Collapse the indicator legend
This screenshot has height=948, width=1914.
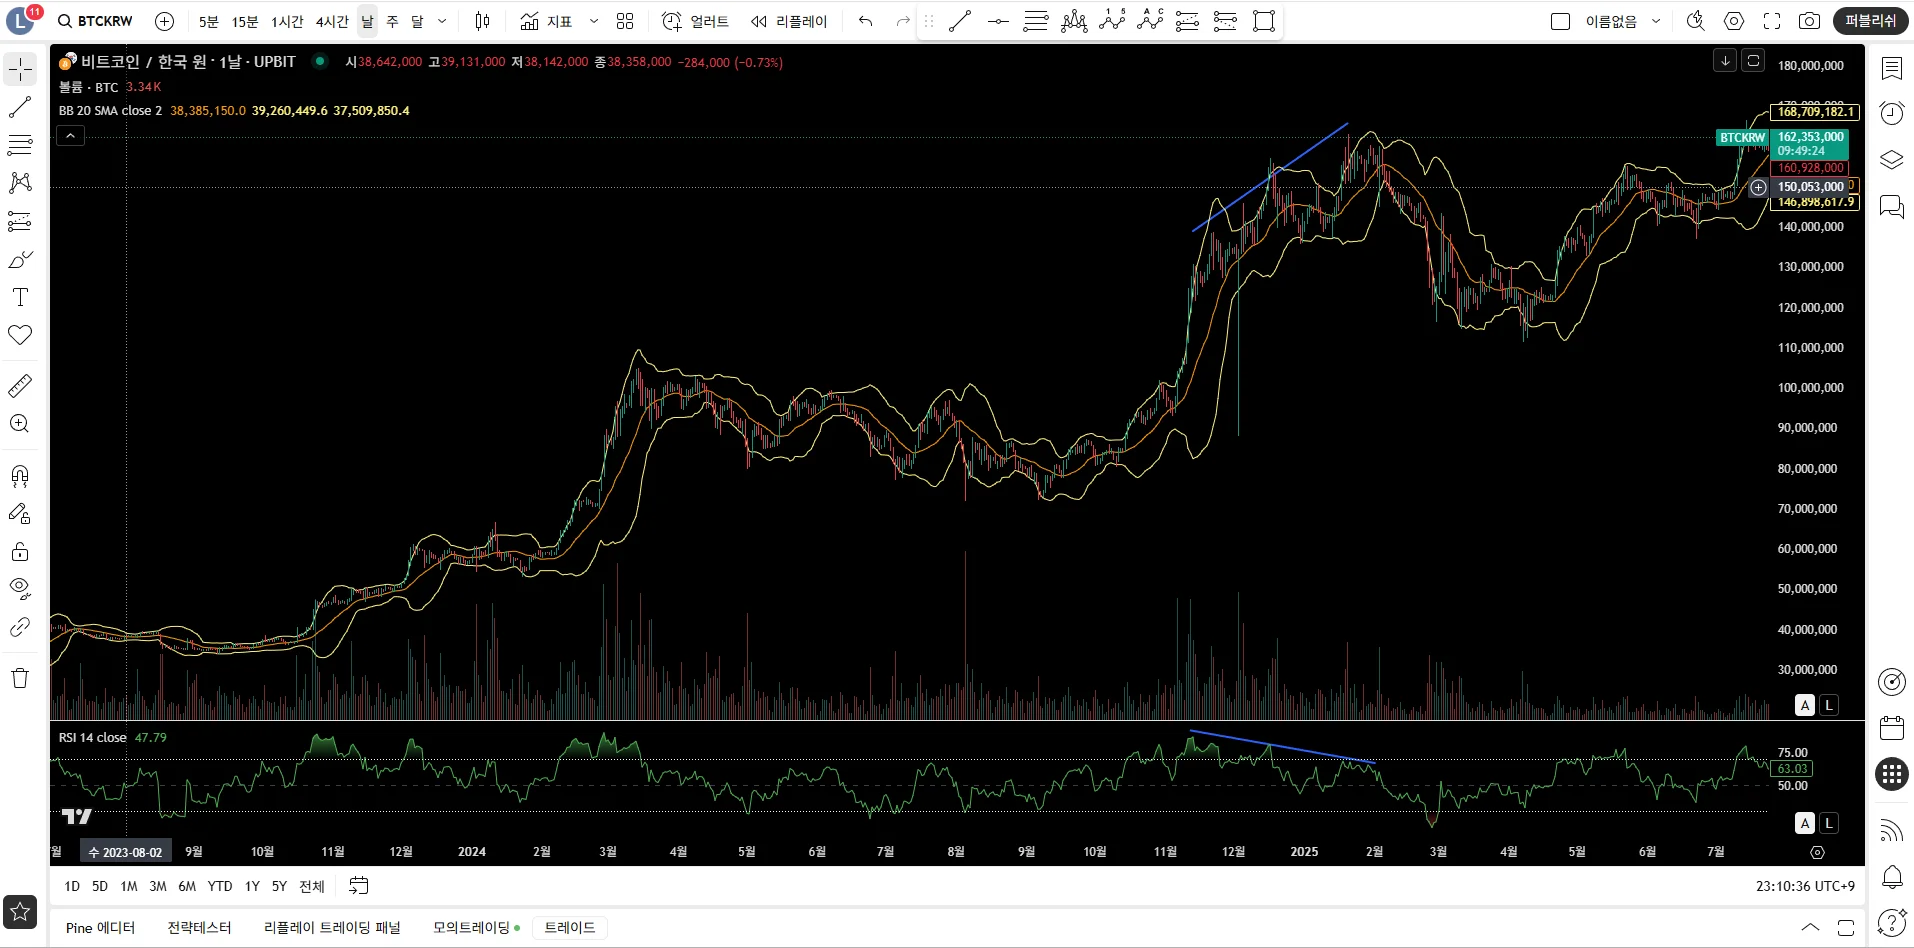(x=70, y=136)
